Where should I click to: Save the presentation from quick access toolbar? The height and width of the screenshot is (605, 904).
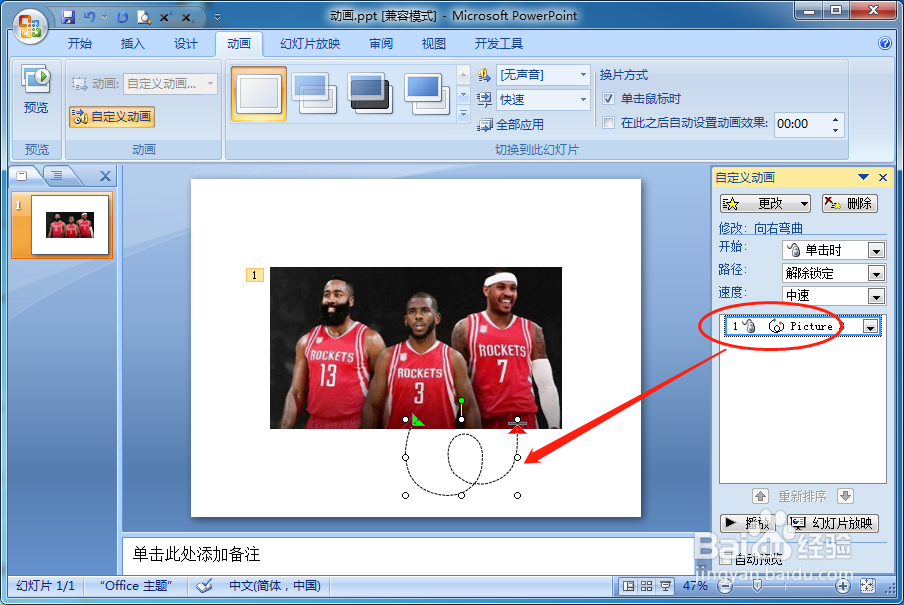pyautogui.click(x=68, y=17)
